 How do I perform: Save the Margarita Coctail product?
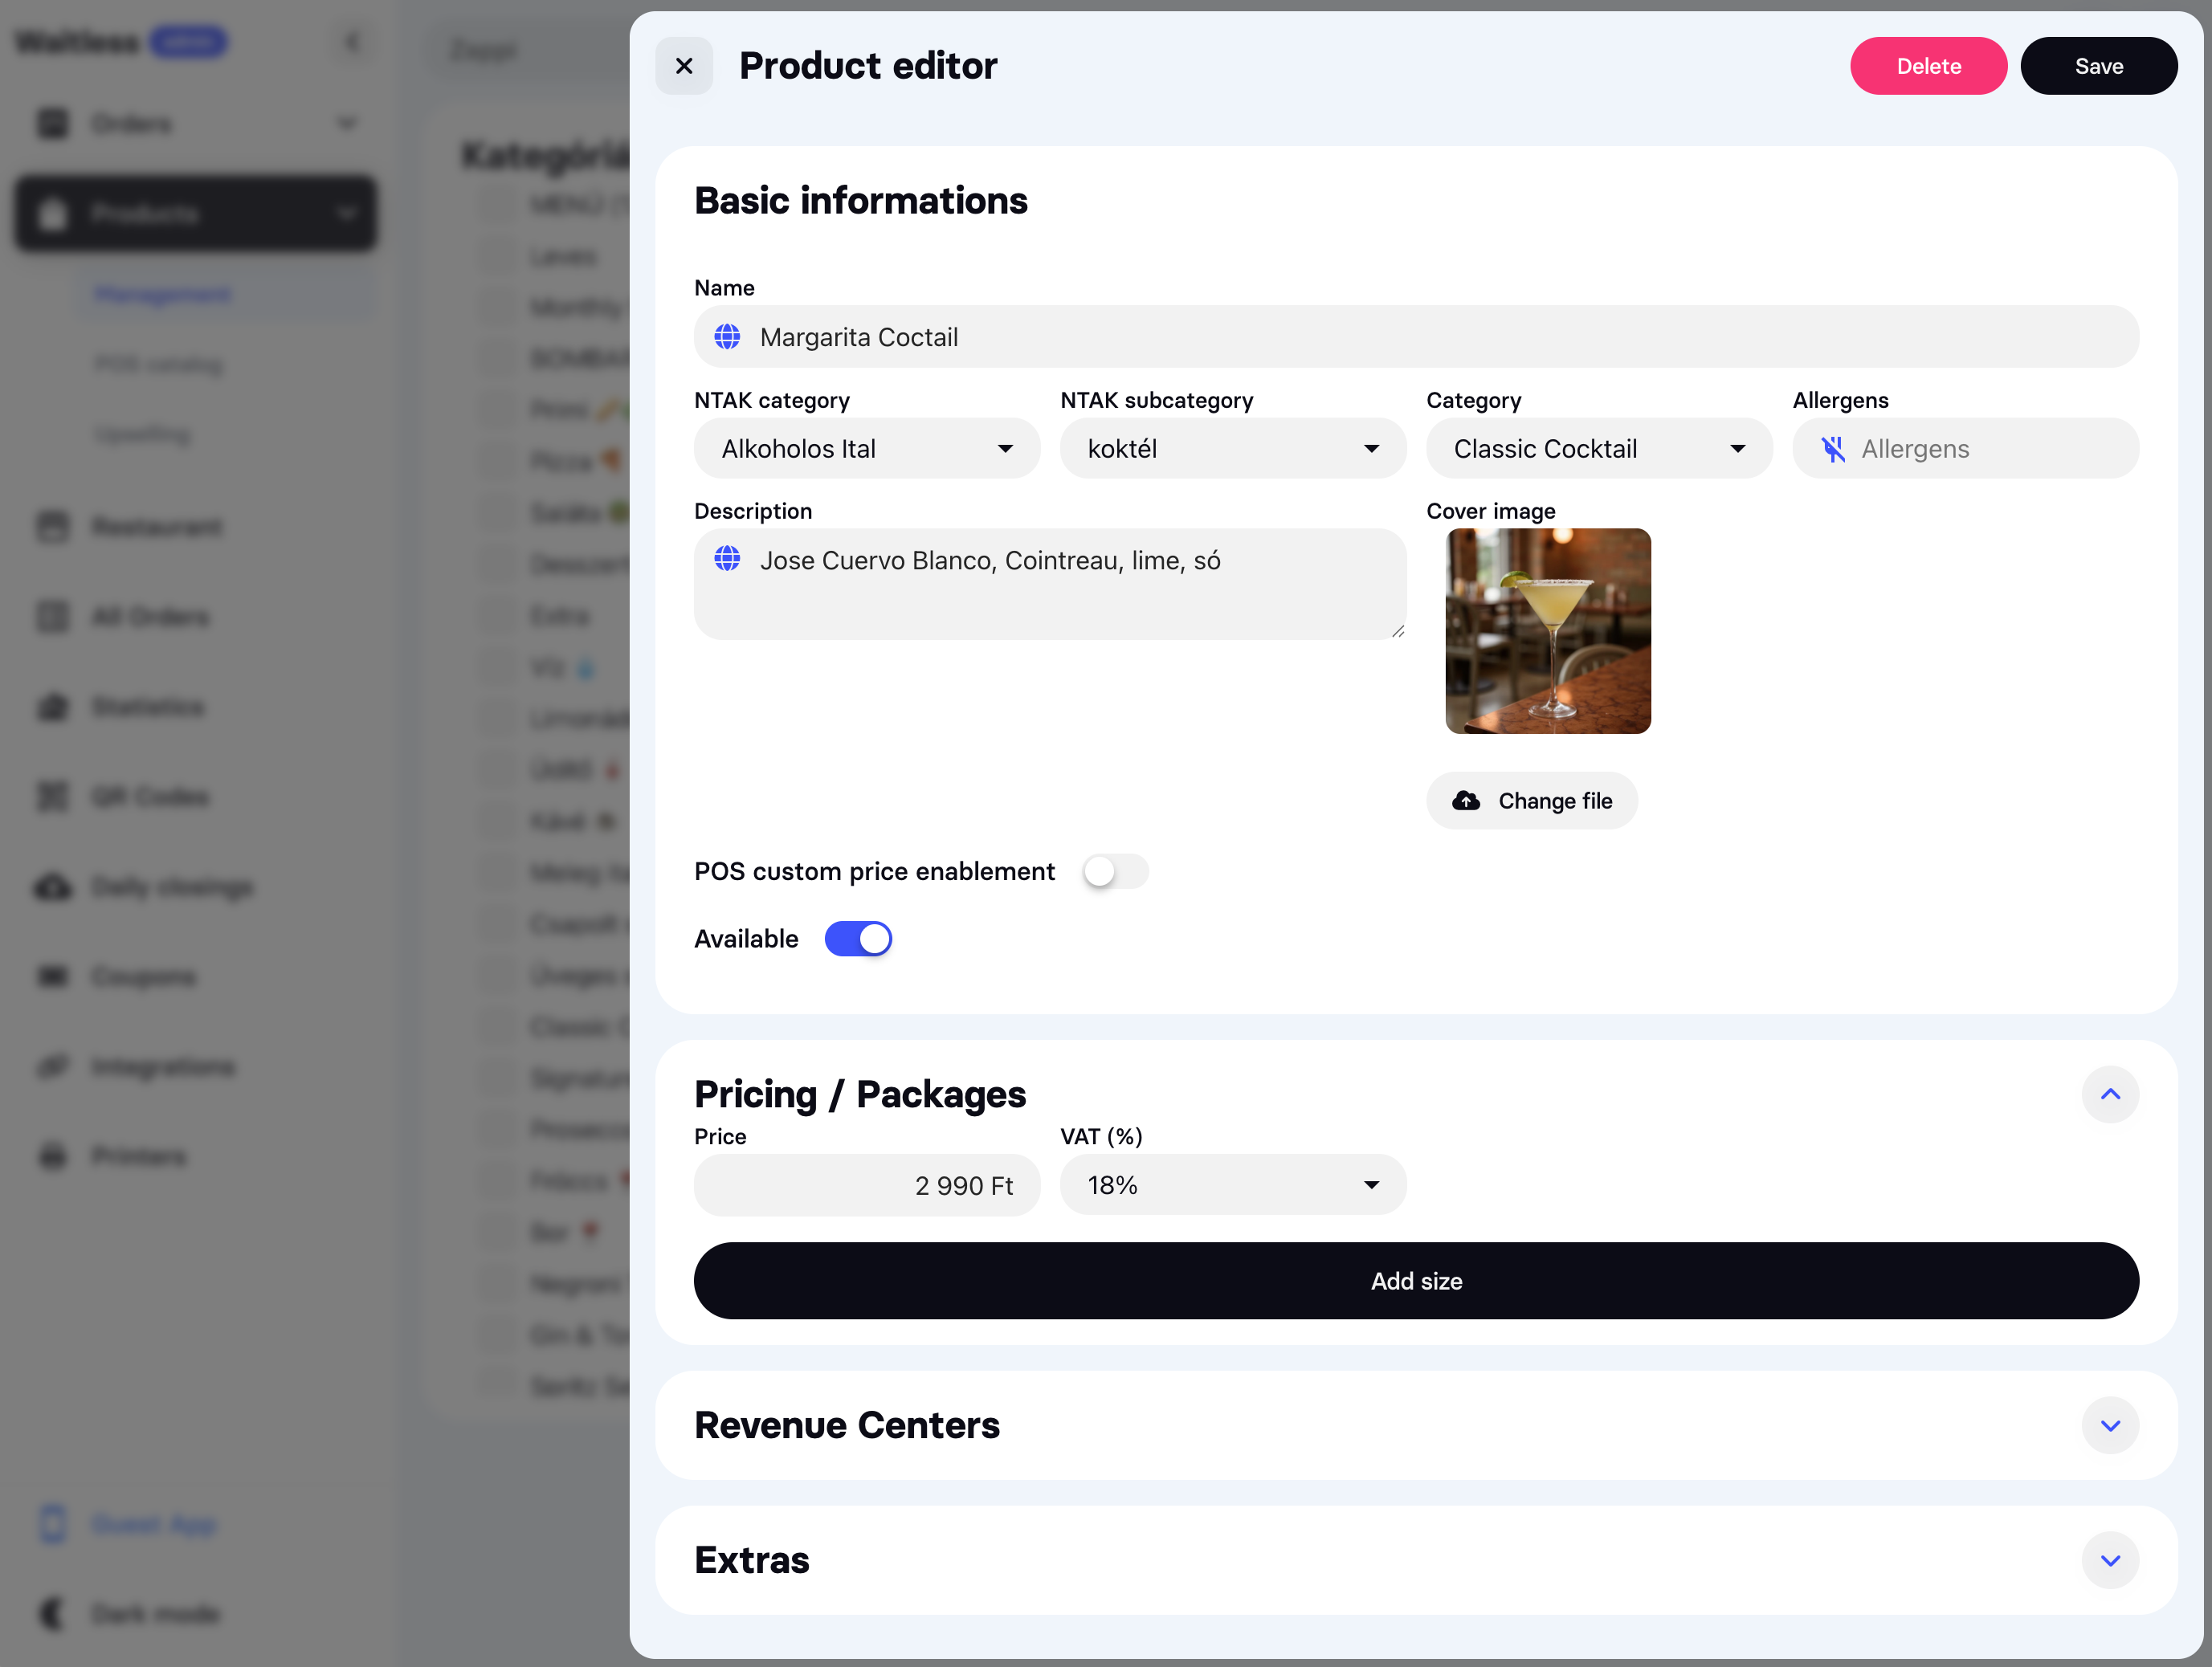point(2099,65)
